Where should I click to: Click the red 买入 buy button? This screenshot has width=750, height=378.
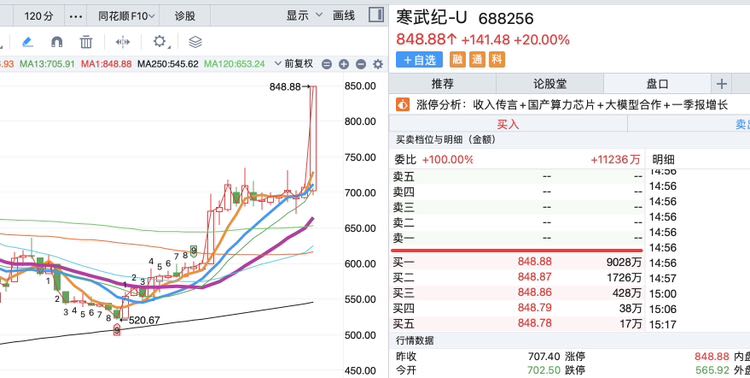(508, 124)
